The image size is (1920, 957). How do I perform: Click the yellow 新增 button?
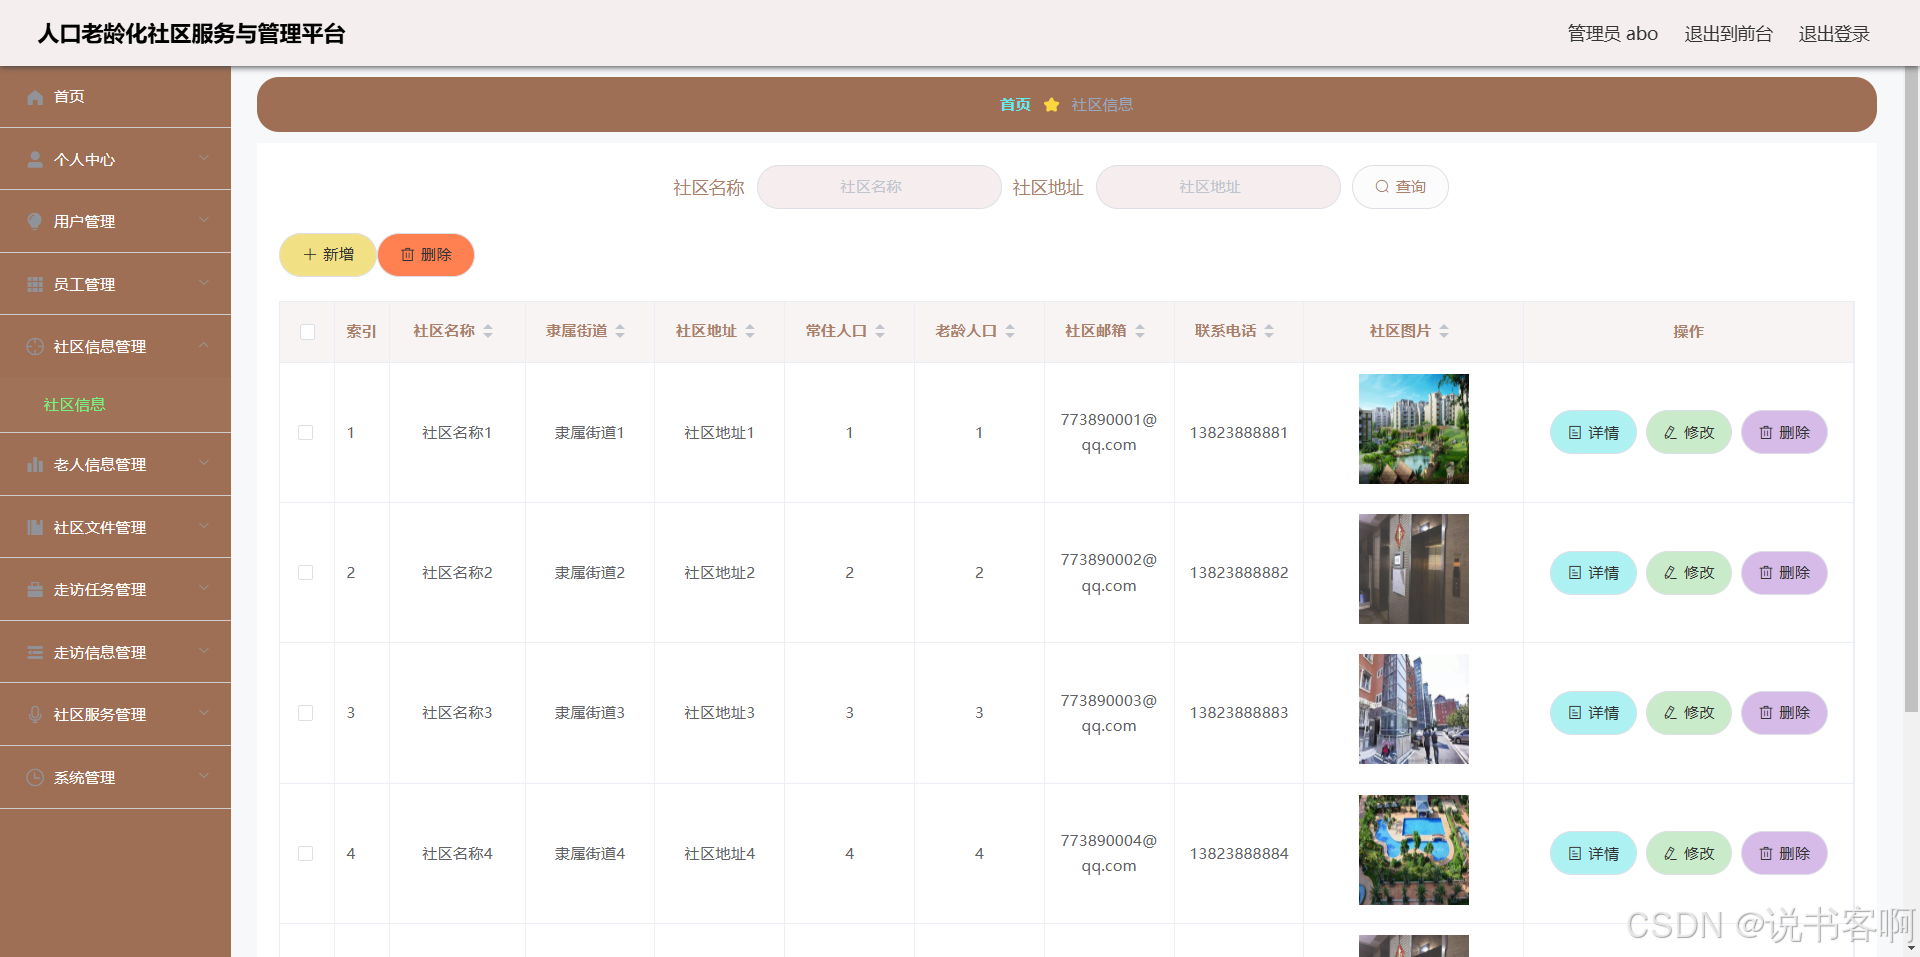(x=328, y=255)
